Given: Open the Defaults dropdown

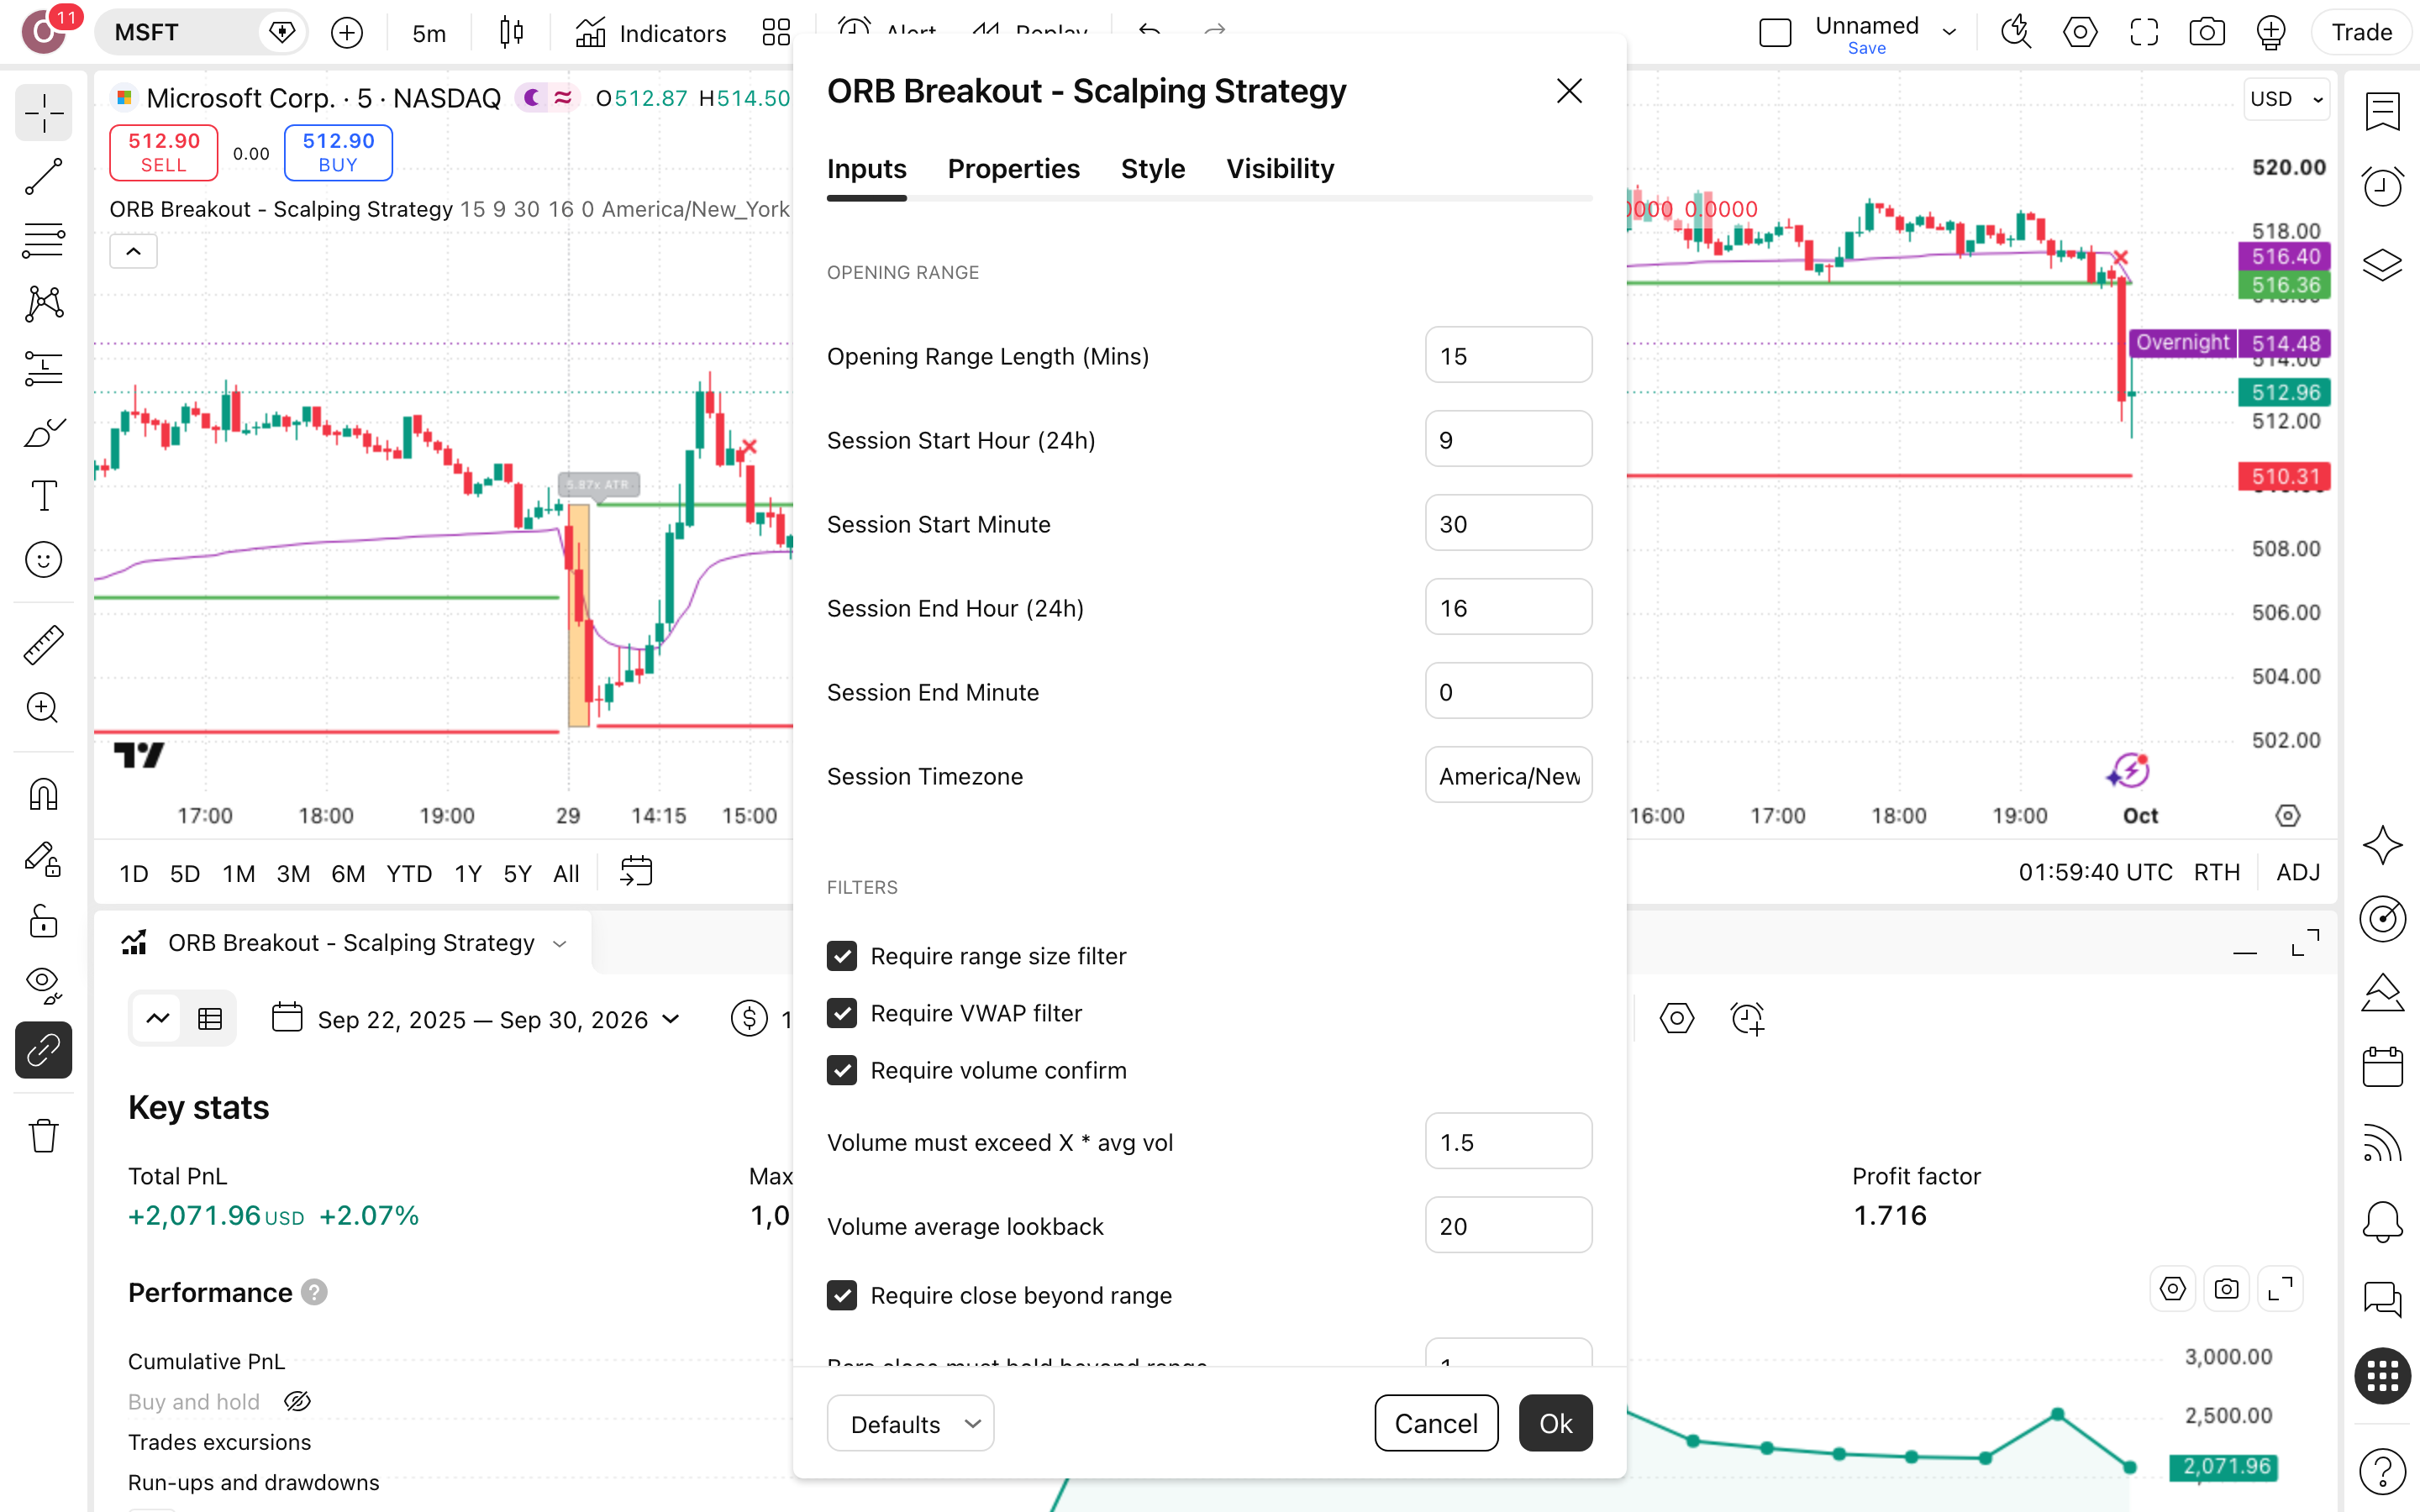Looking at the screenshot, I should (910, 1423).
